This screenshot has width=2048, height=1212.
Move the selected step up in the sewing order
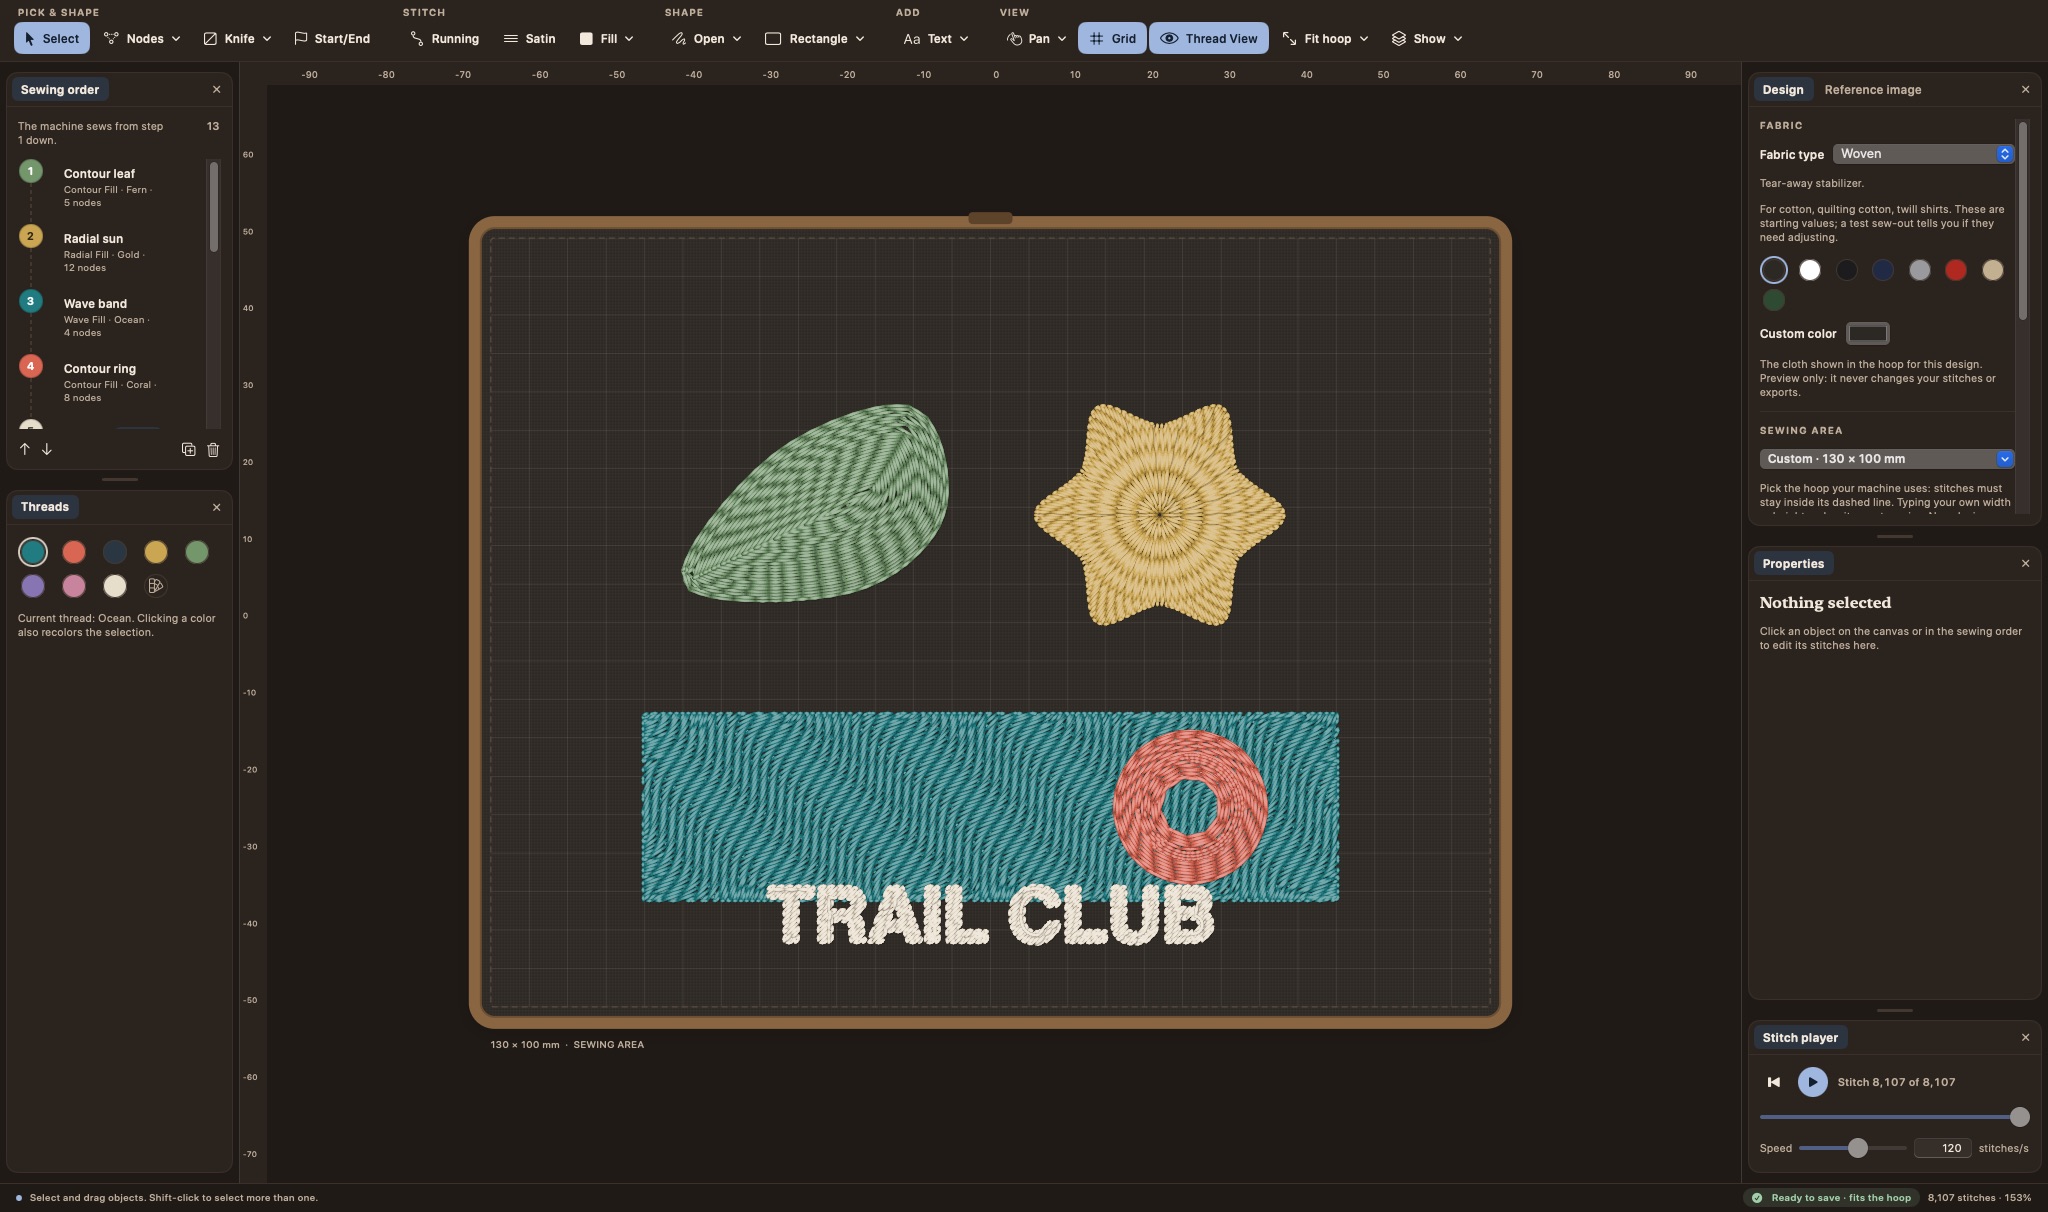25,449
